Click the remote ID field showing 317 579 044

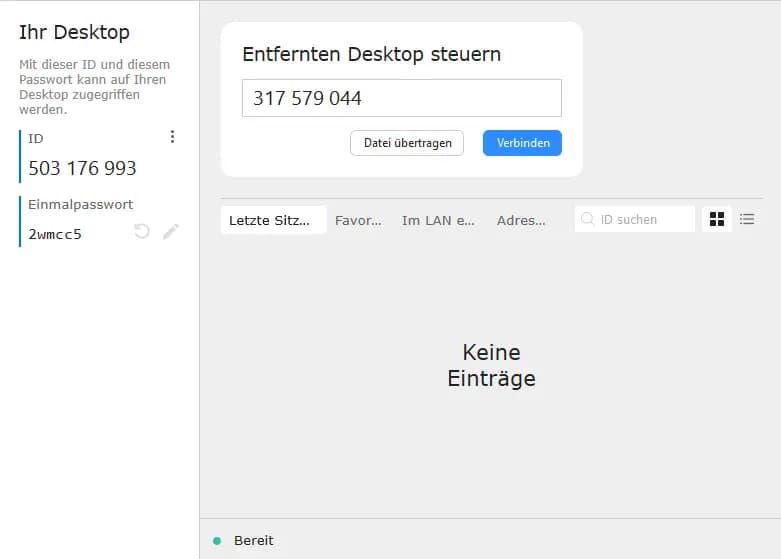(401, 98)
